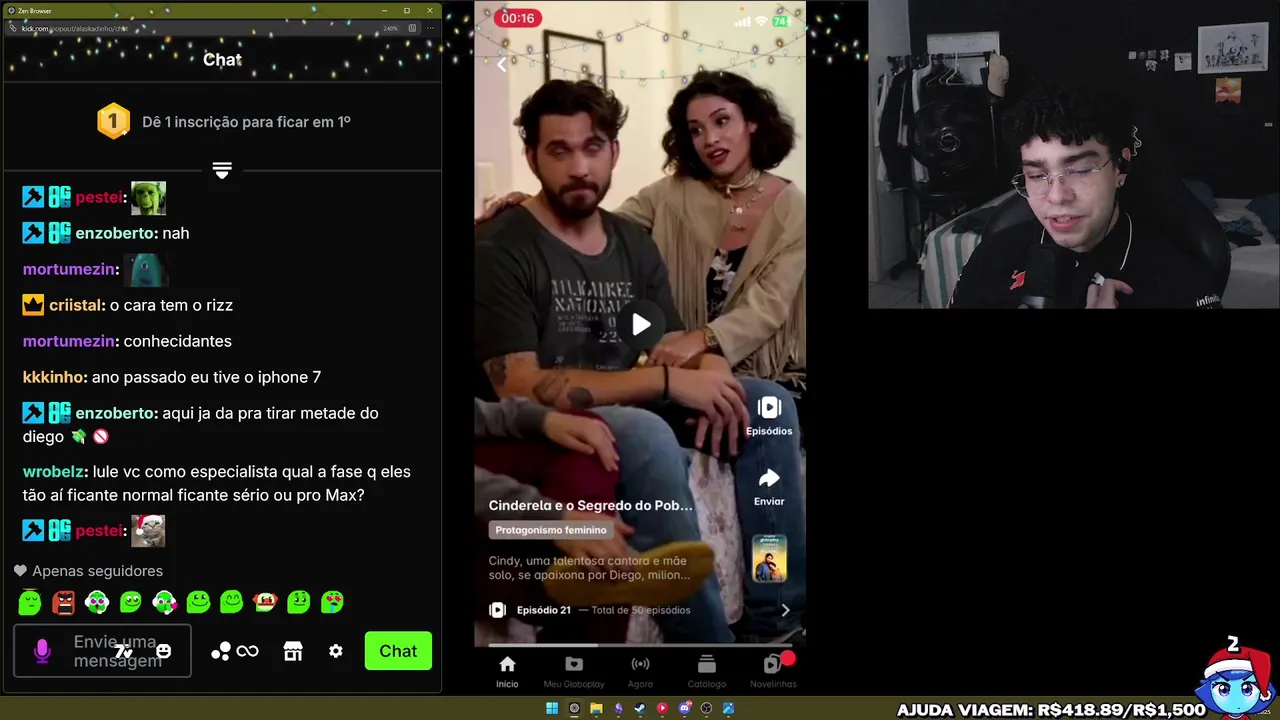Click the username wrobelz
This screenshot has height=720, width=1280.
[54, 471]
